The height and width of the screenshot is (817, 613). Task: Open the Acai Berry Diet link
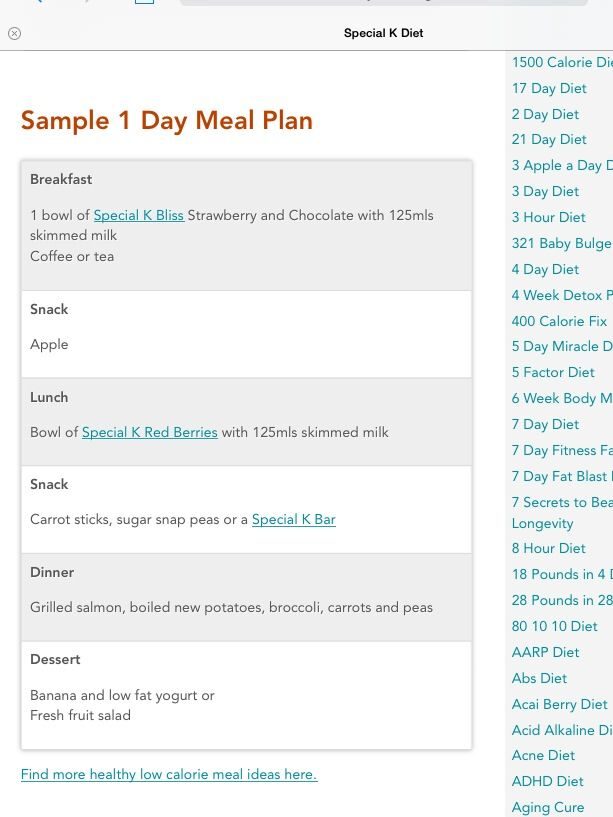tap(559, 704)
